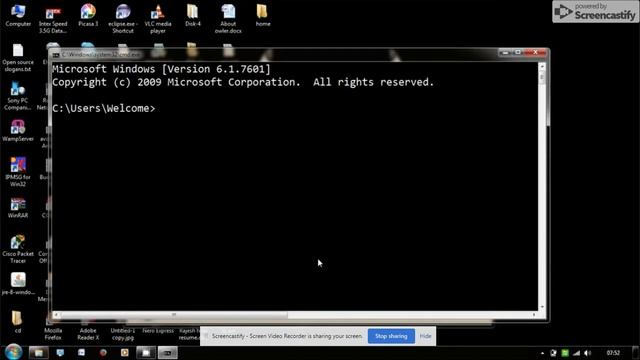Click the Hide link in Screencastify bar
The height and width of the screenshot is (360, 640).
click(x=425, y=336)
